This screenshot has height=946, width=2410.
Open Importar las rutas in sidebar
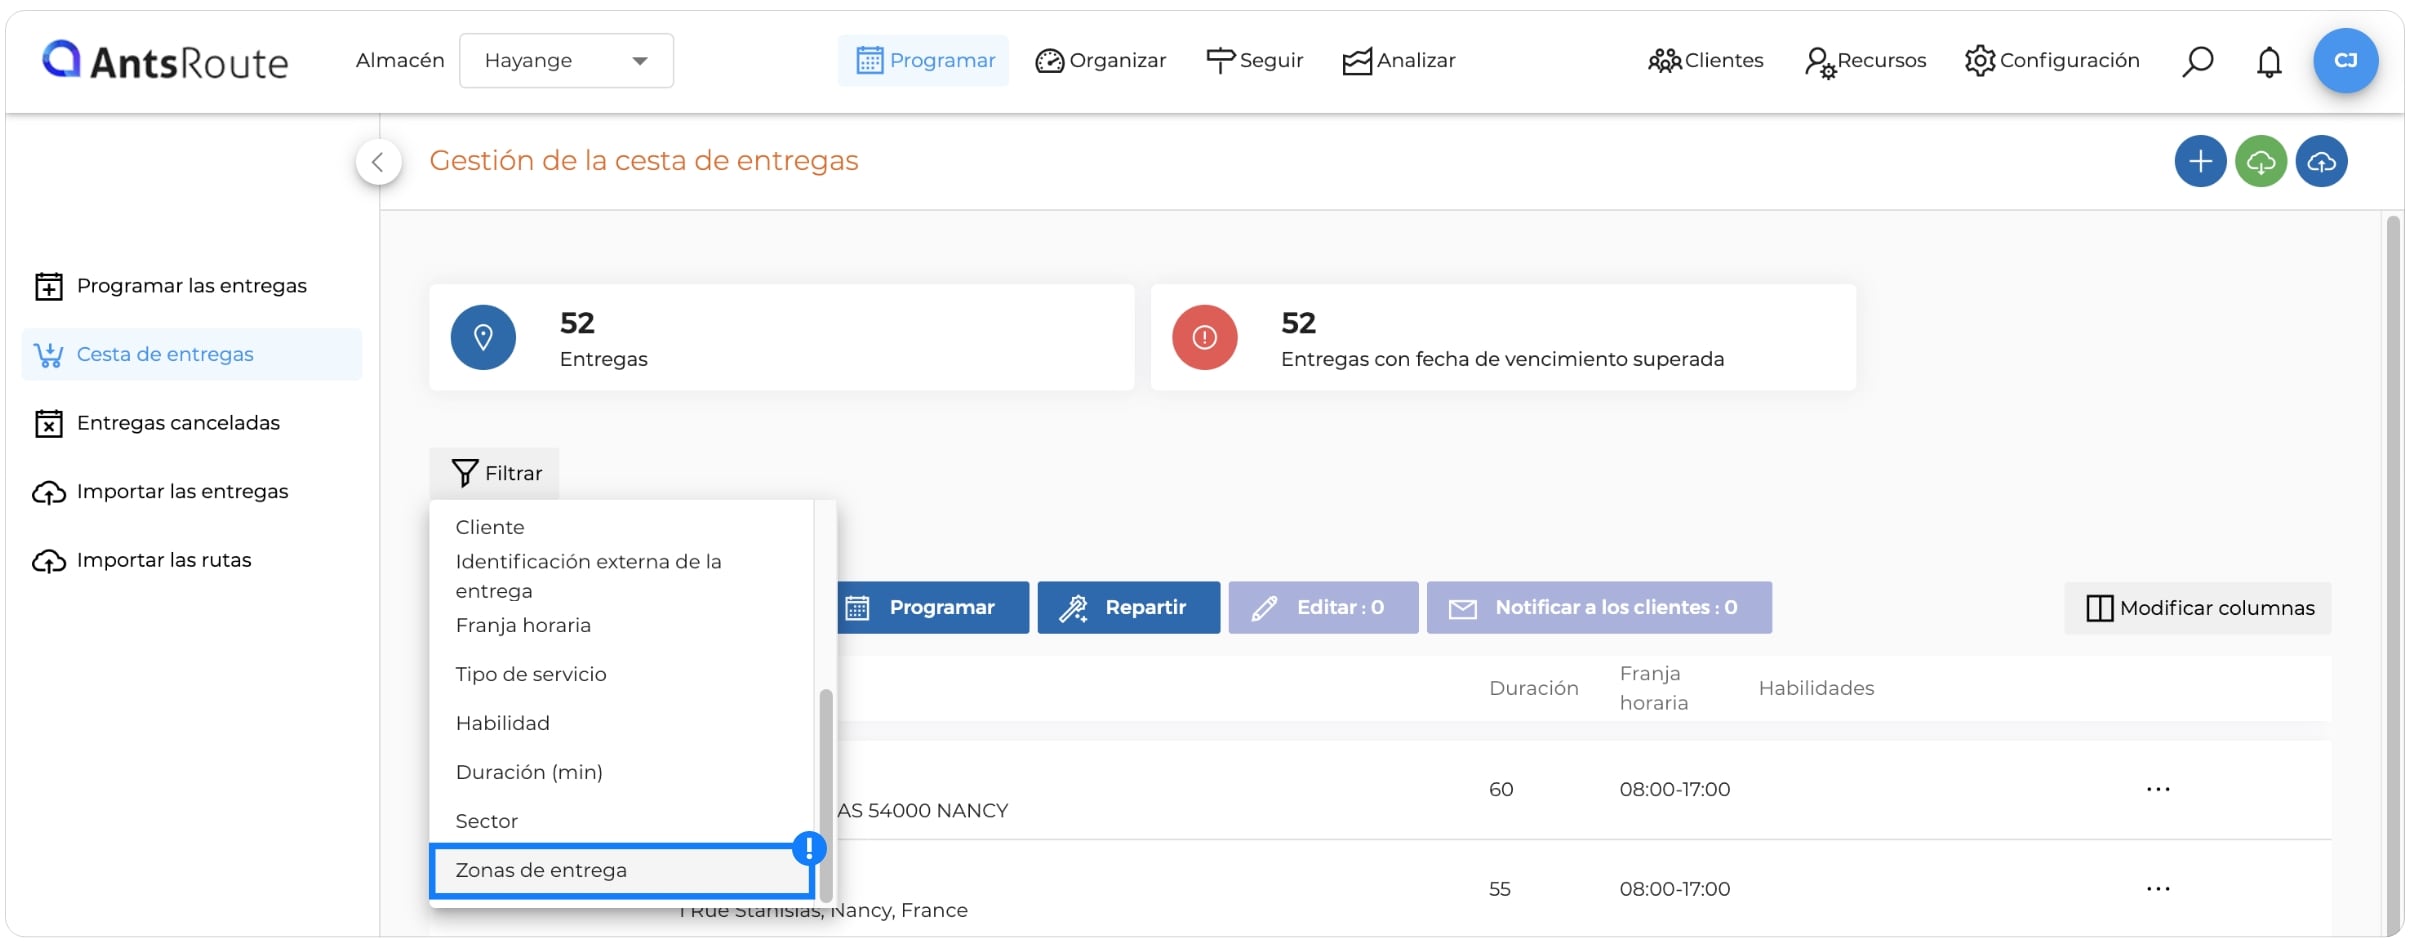point(191,560)
